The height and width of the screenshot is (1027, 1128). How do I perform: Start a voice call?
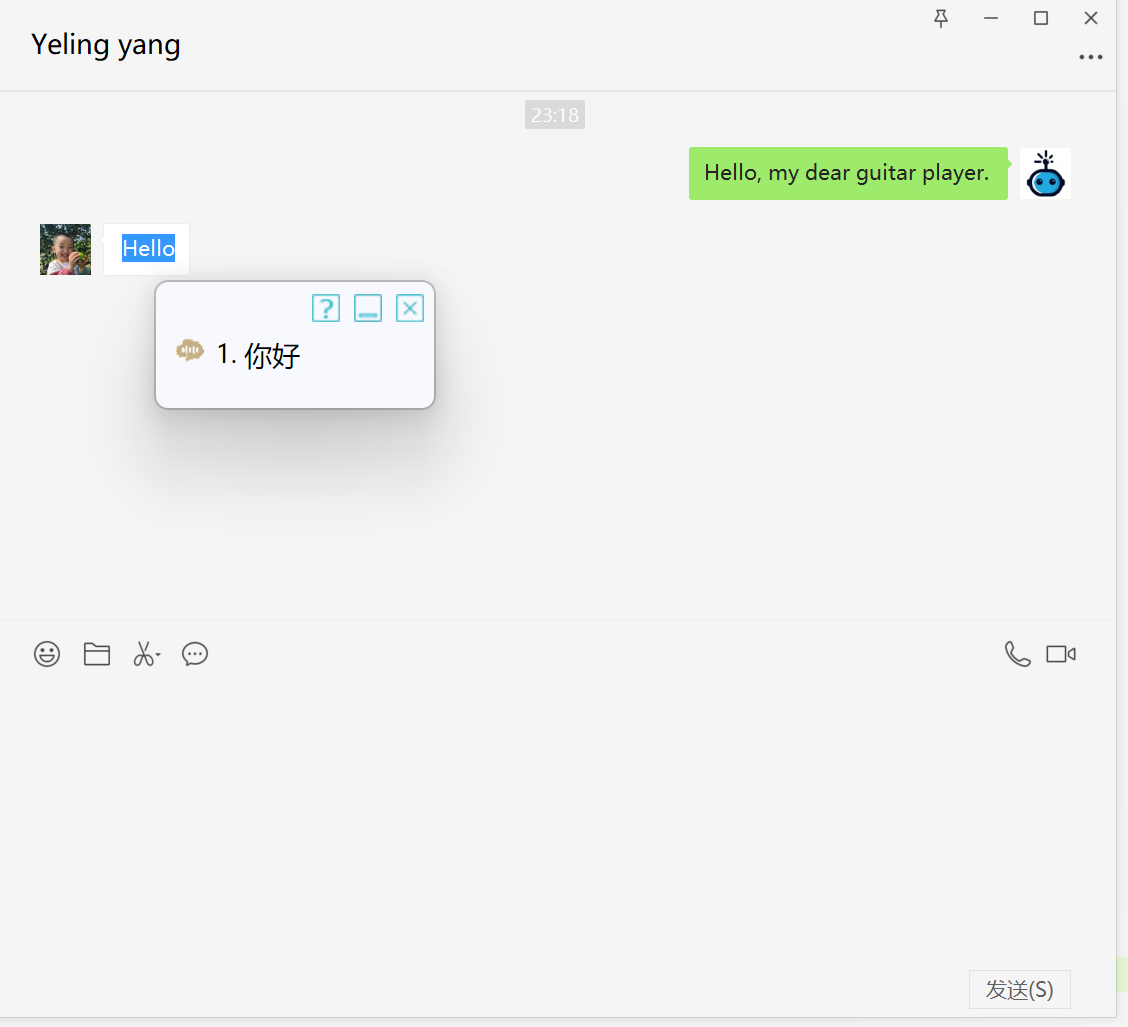tap(1017, 654)
